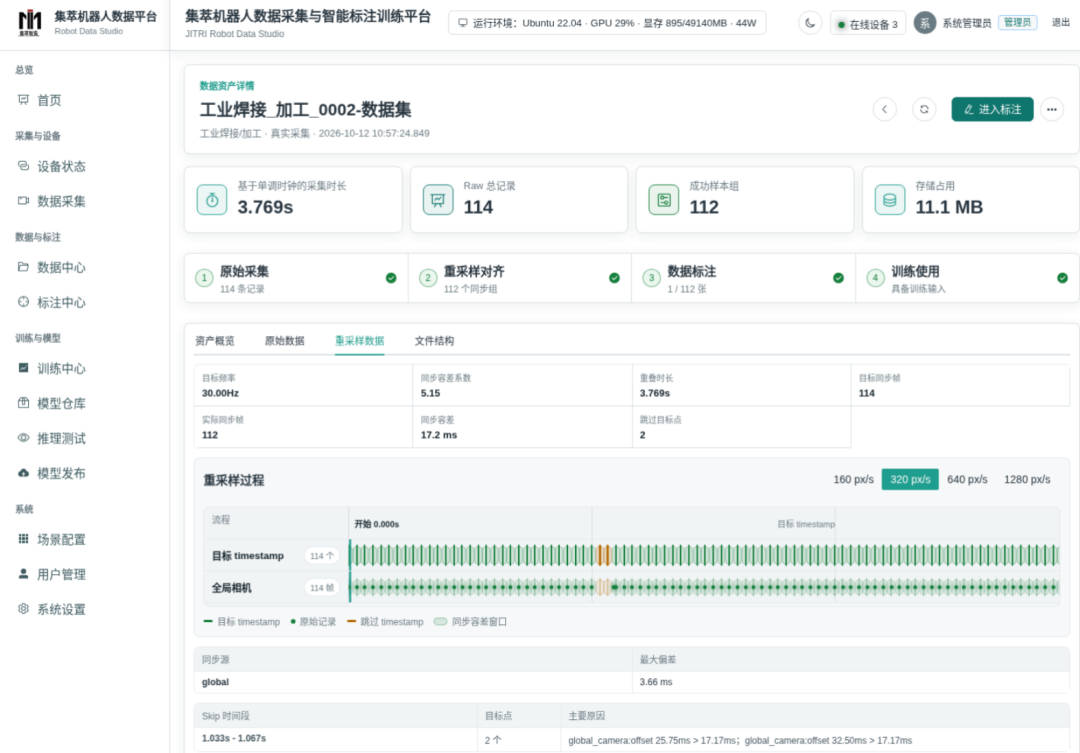Viewport: 1080px width, 753px height.
Task: Click the back arrow button
Action: tap(884, 110)
